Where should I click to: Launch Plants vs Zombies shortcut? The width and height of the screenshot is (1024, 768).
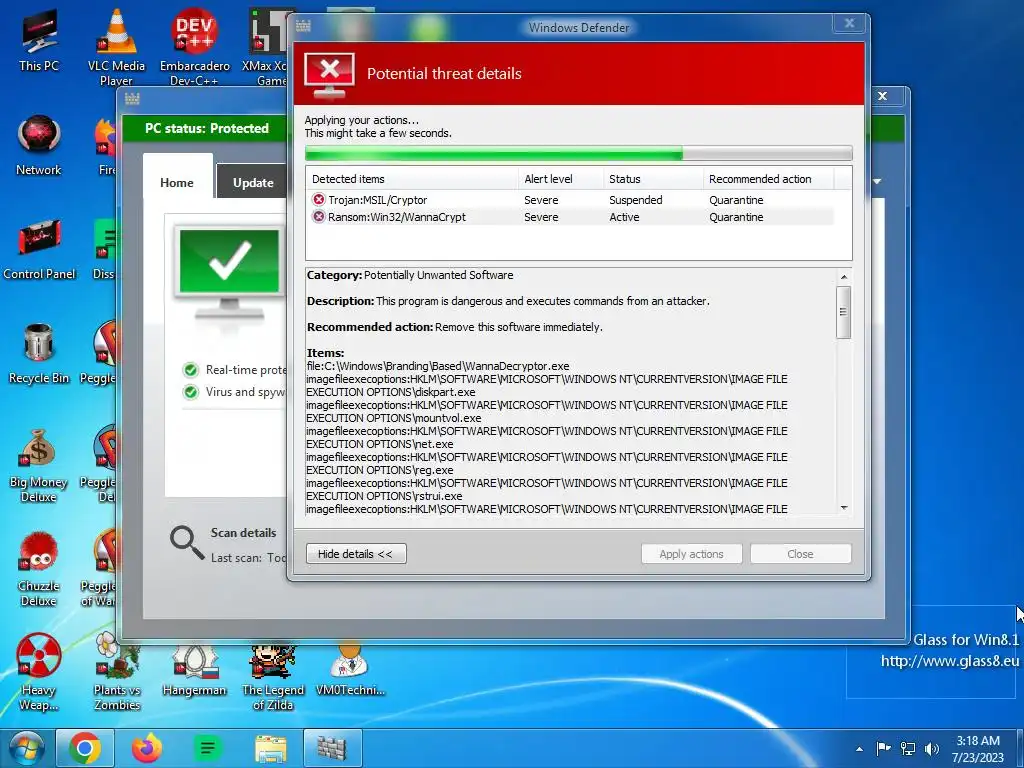point(117,673)
